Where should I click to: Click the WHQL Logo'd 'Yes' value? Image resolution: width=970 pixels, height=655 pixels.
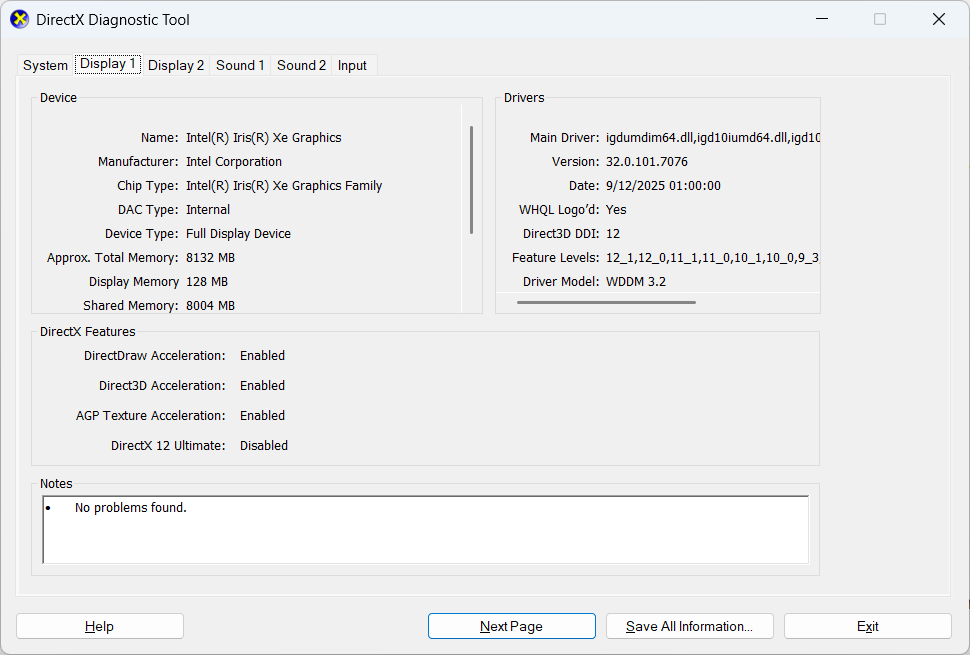click(x=616, y=210)
